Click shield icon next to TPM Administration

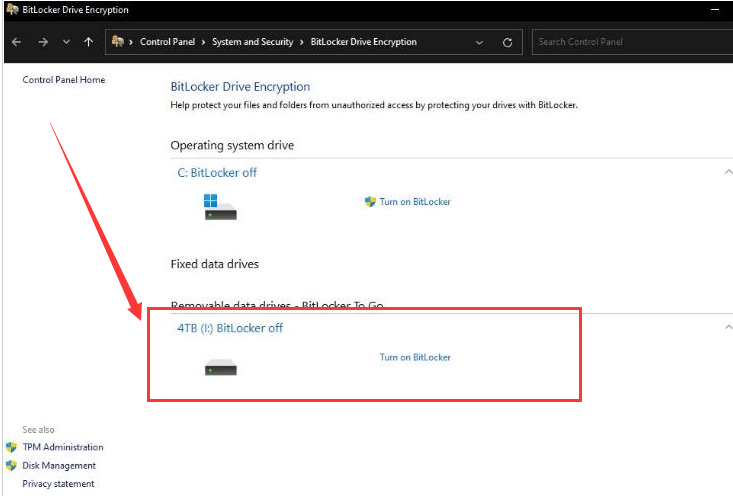point(11,447)
